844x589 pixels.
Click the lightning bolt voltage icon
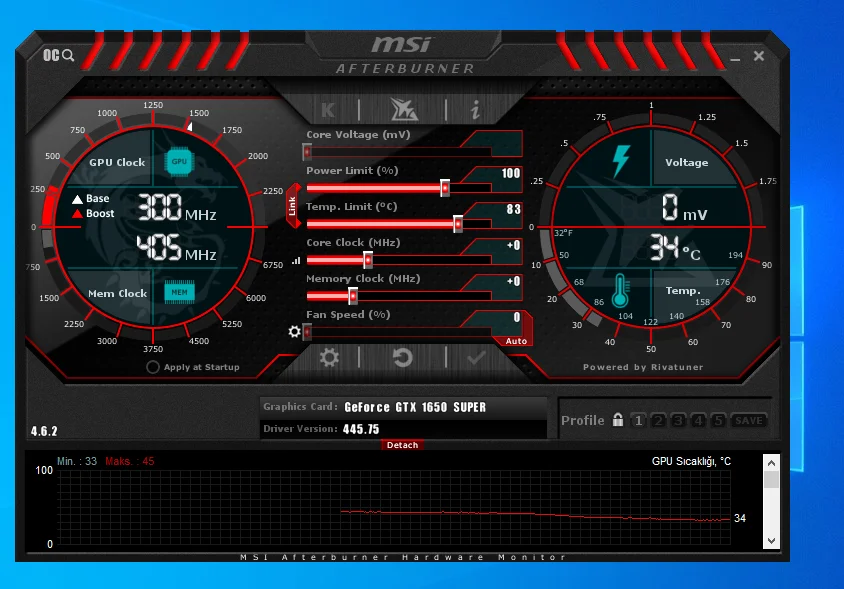pyautogui.click(x=621, y=161)
